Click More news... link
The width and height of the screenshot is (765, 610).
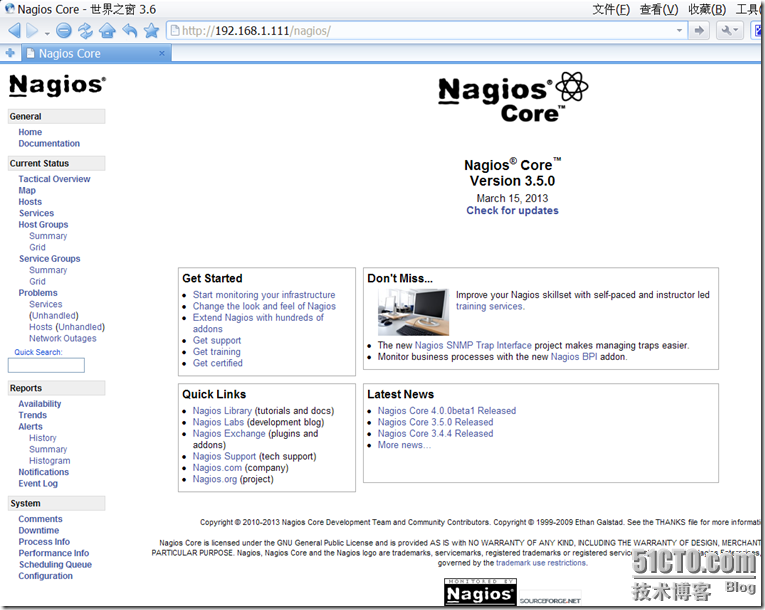click(x=404, y=445)
